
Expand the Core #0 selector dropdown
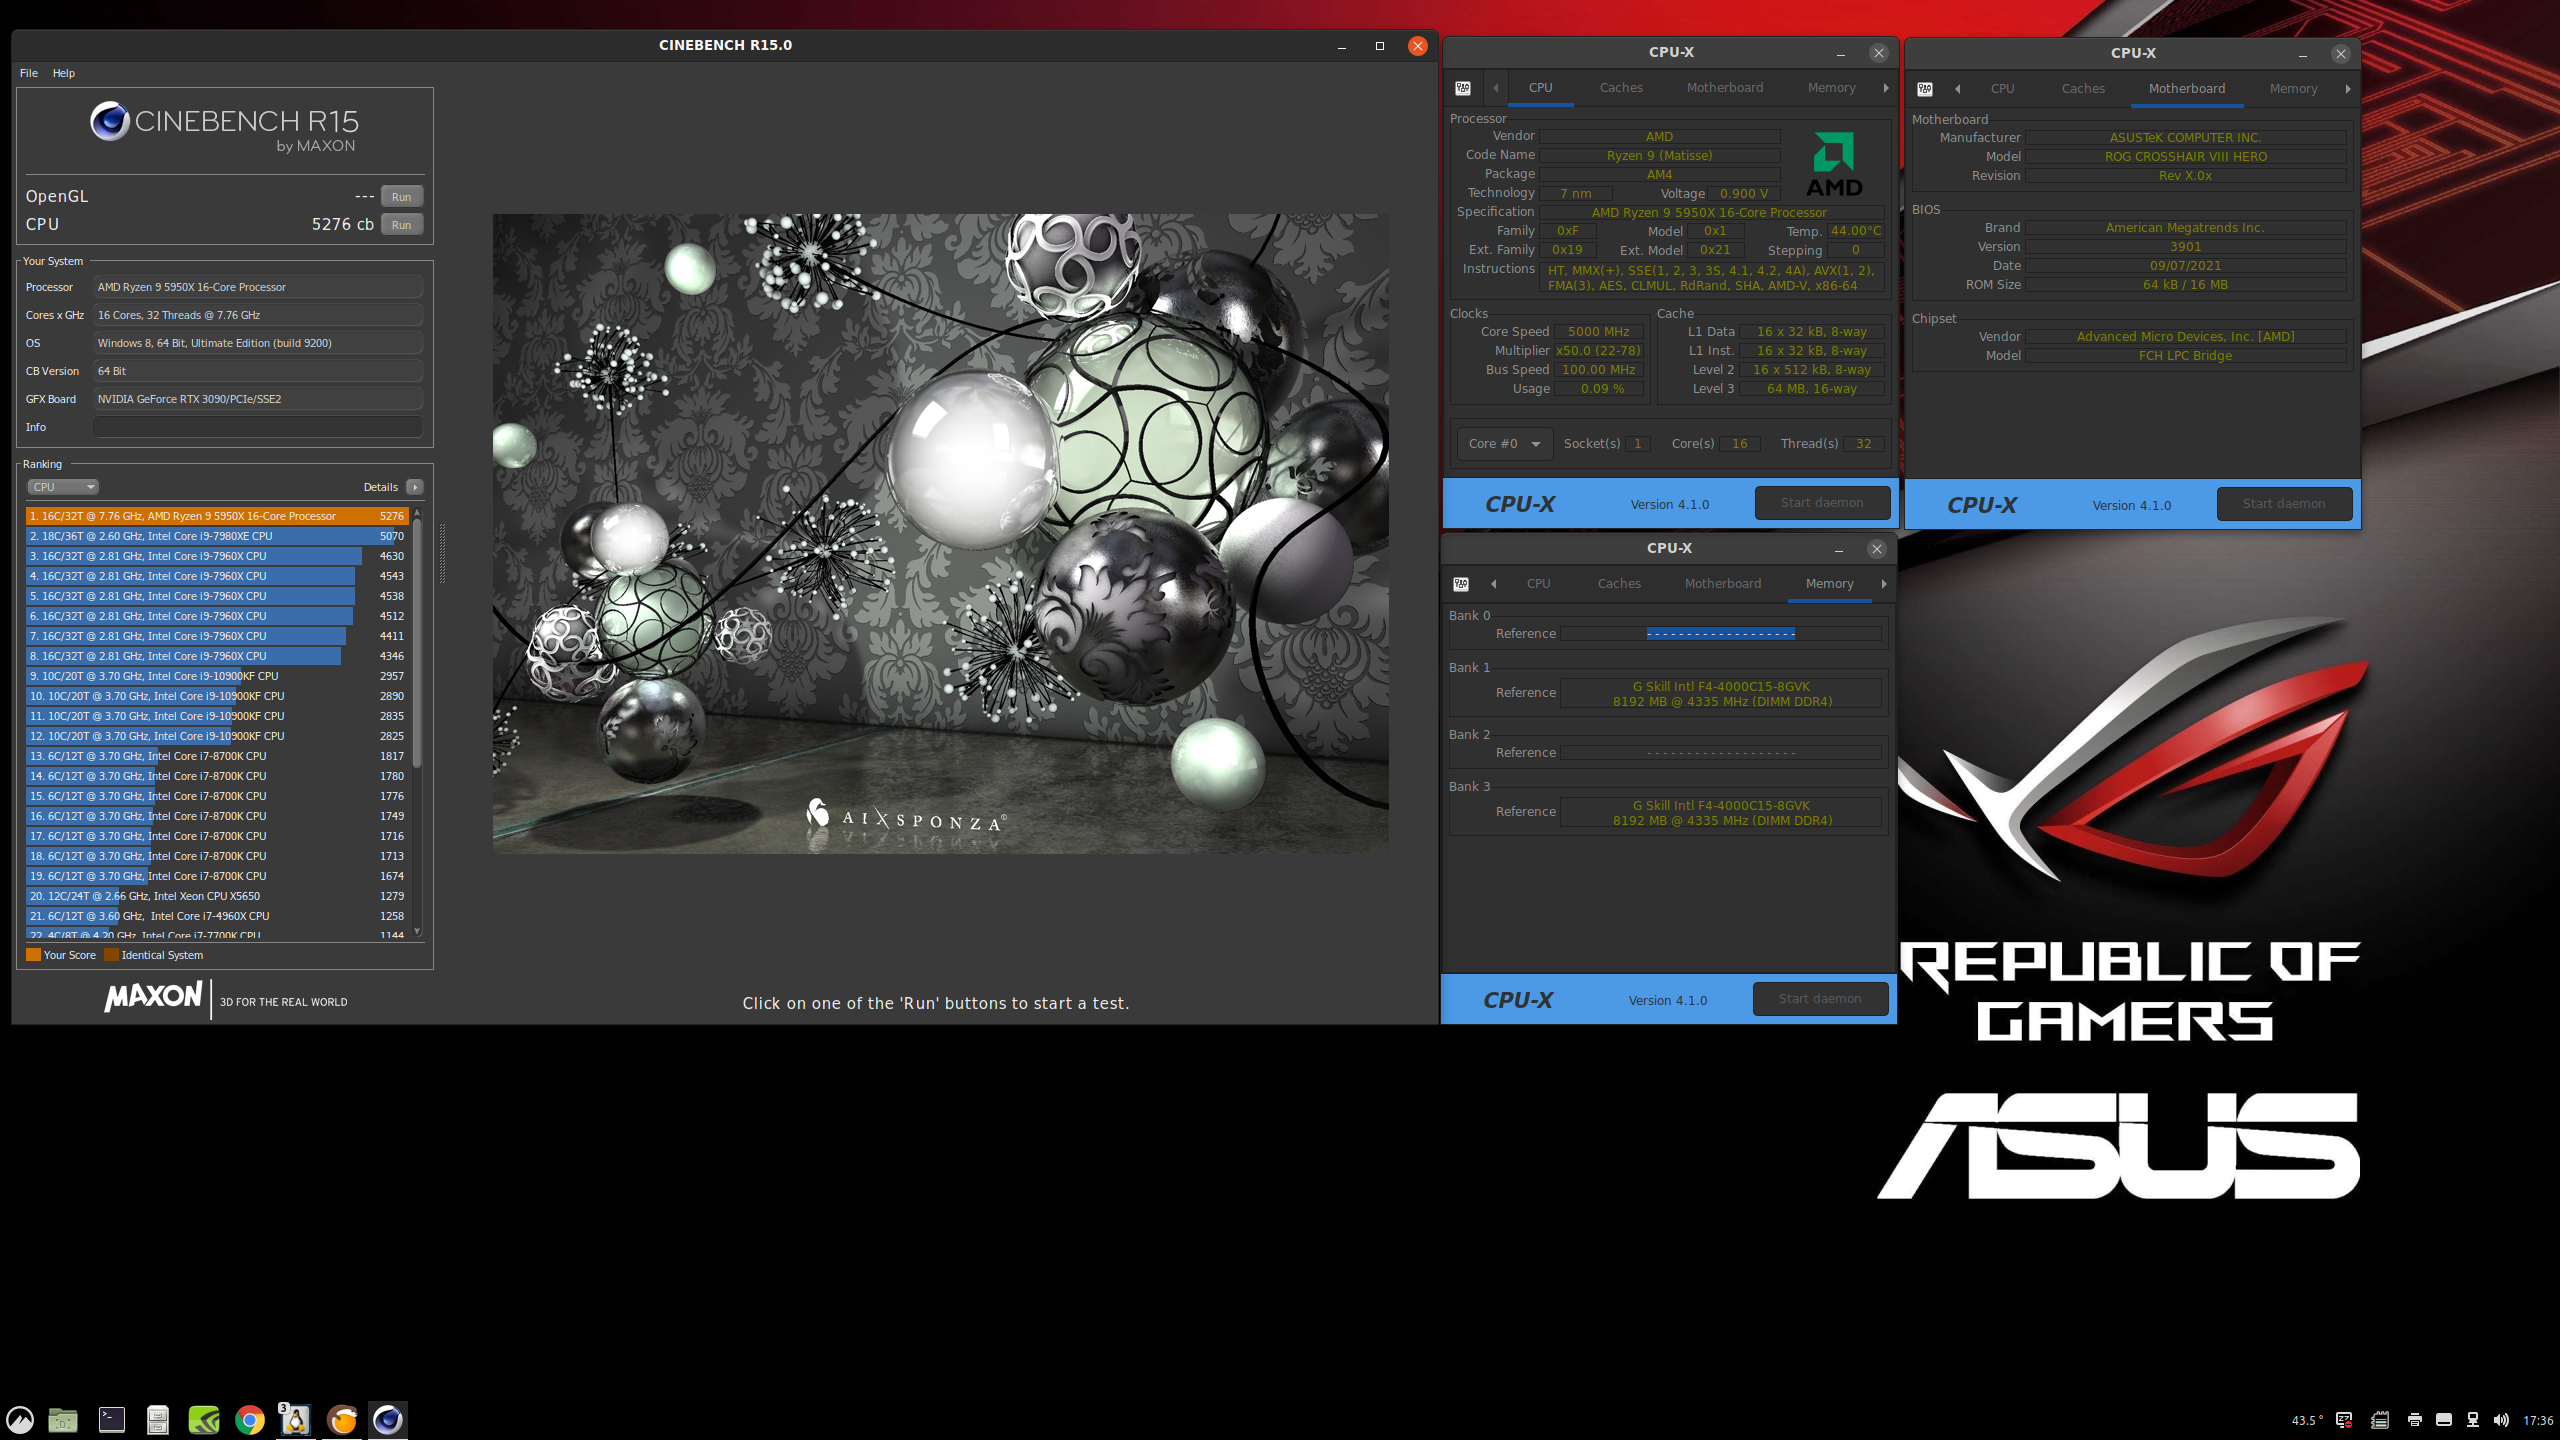click(1503, 444)
